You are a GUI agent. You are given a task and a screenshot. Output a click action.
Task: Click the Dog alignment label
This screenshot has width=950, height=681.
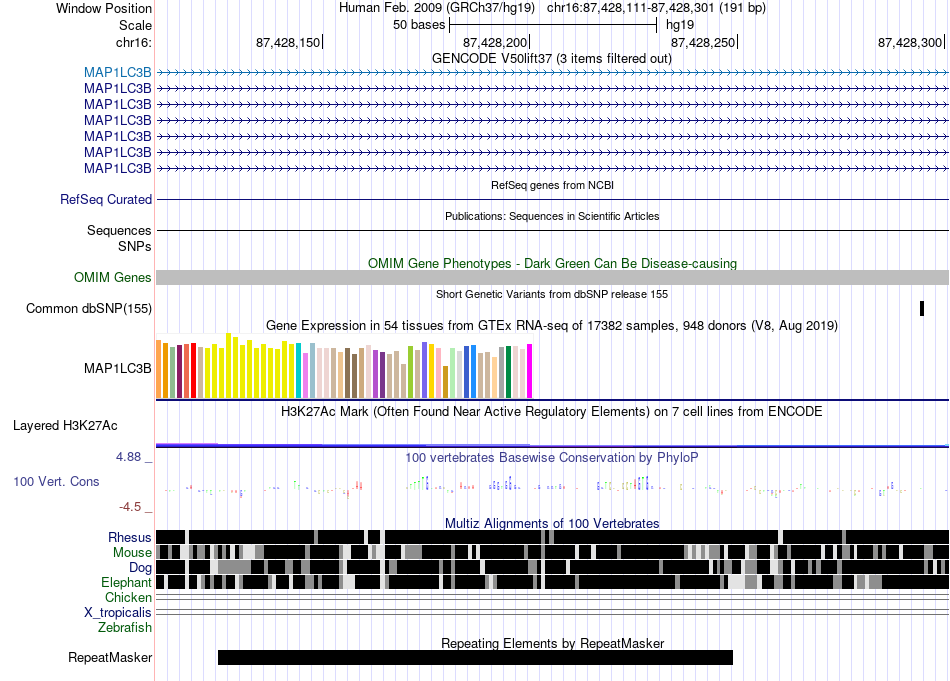[x=140, y=568]
